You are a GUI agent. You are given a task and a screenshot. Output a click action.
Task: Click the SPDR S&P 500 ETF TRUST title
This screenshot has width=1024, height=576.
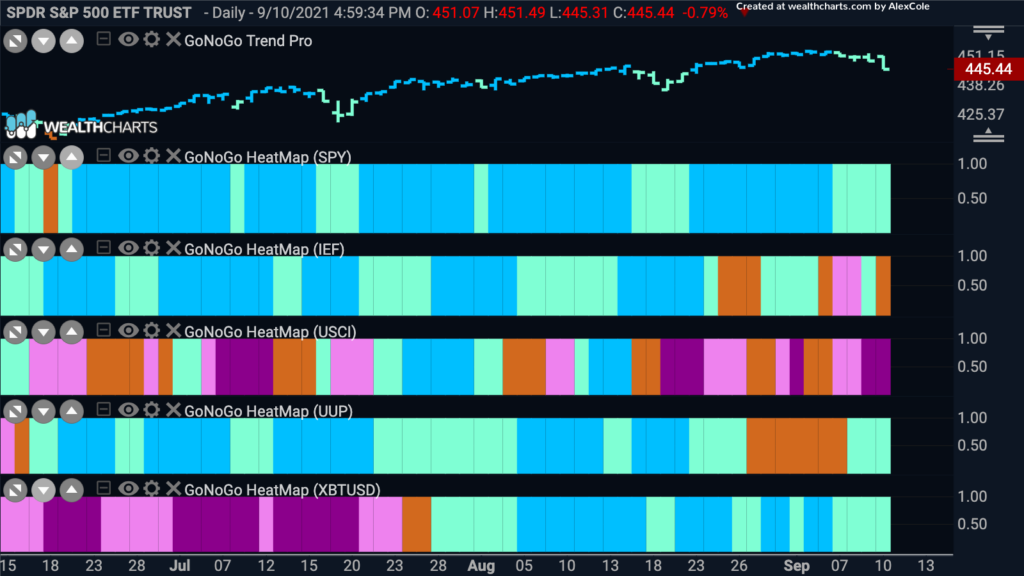(99, 12)
